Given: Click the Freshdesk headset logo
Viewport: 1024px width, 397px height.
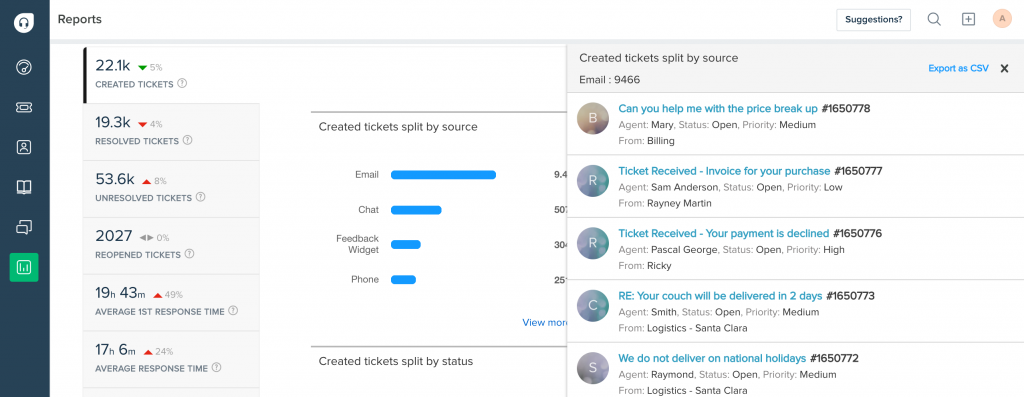Looking at the screenshot, I should coord(24,24).
